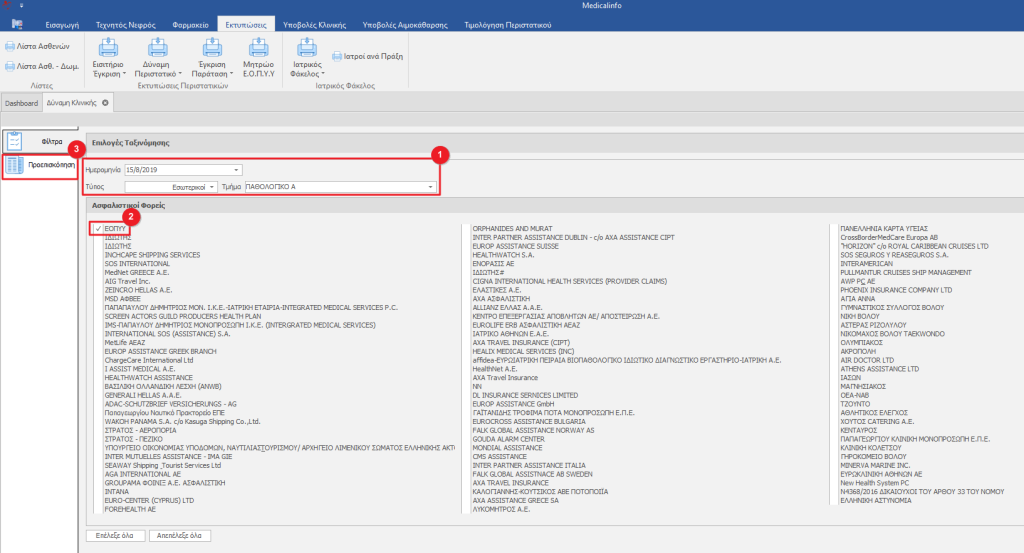
Task: Click the Ιατροί ανά Πράξη print icon
Action: point(336,57)
